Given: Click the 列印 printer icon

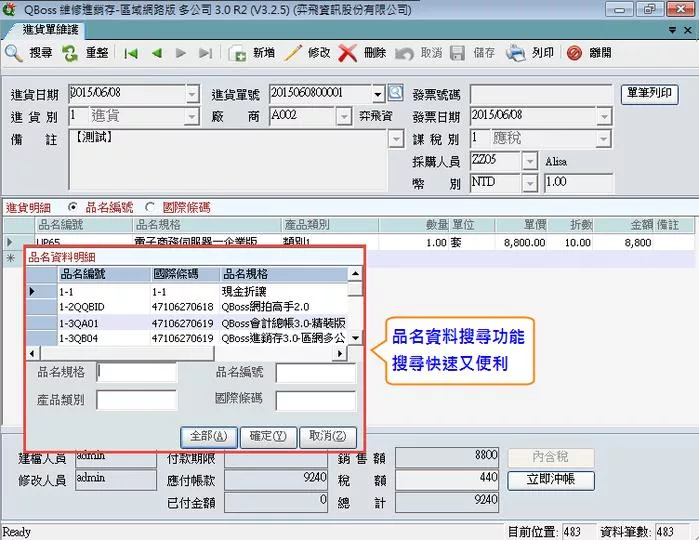Looking at the screenshot, I should tap(516, 53).
